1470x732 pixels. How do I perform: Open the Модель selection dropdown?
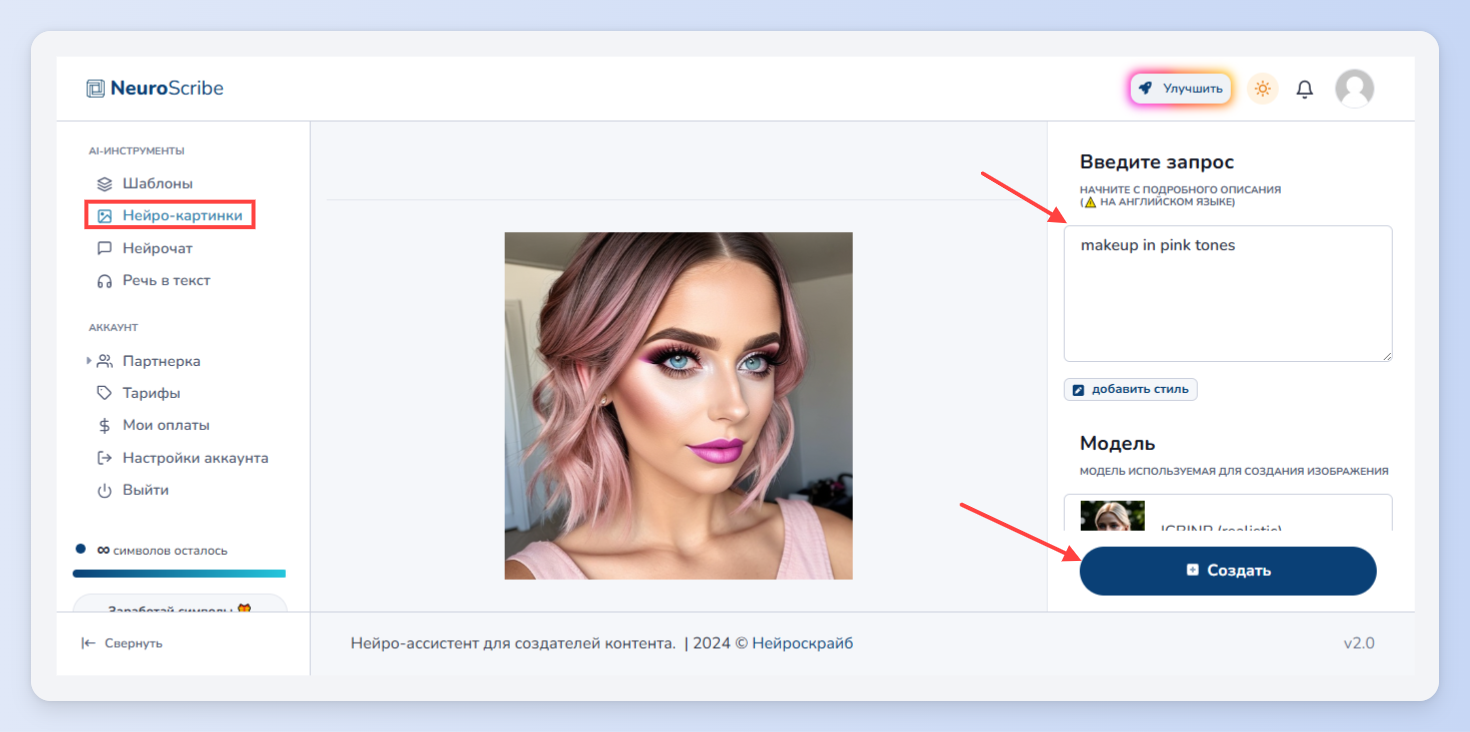[x=1228, y=513]
